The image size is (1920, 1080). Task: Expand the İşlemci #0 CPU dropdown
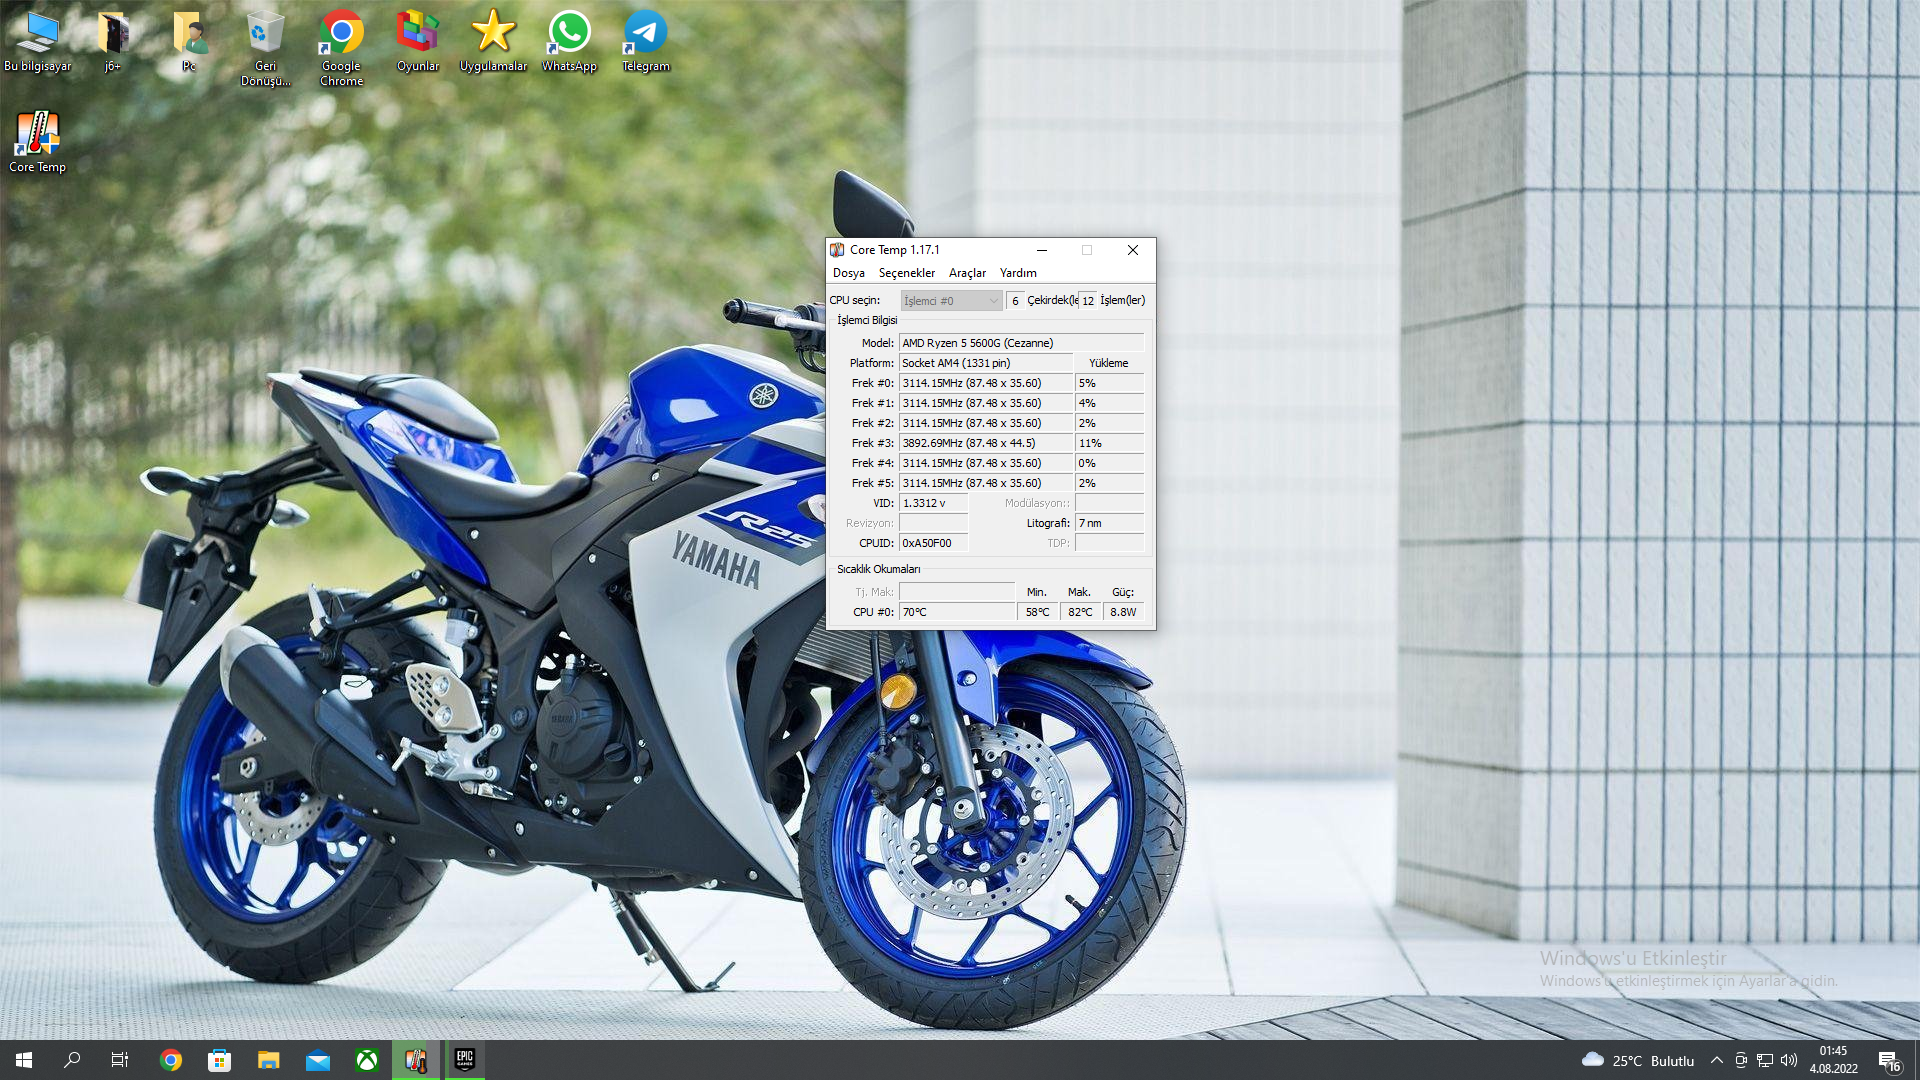tap(951, 301)
